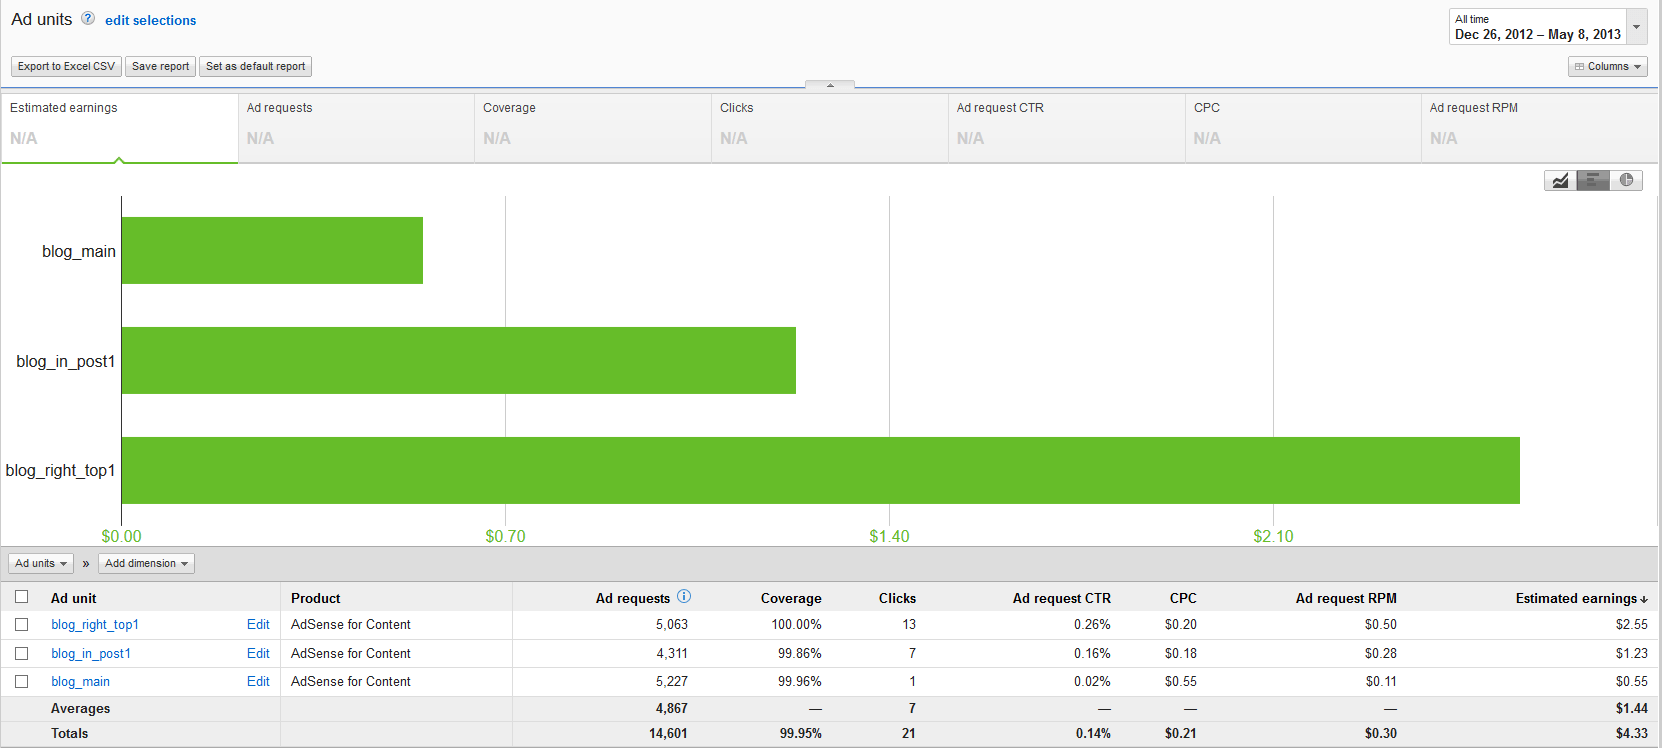Sort by the CPC column header

point(1183,598)
